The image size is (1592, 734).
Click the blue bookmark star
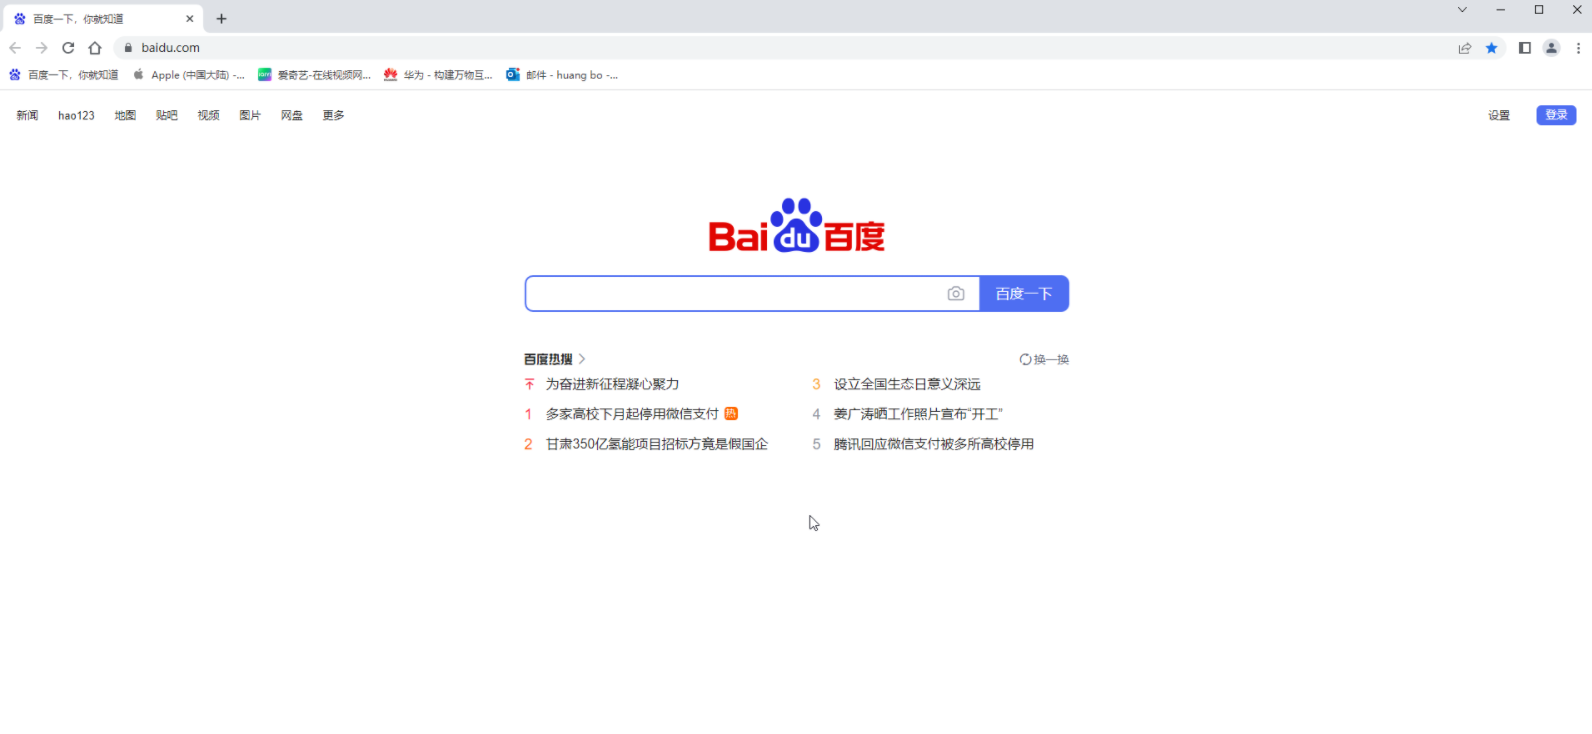1491,48
